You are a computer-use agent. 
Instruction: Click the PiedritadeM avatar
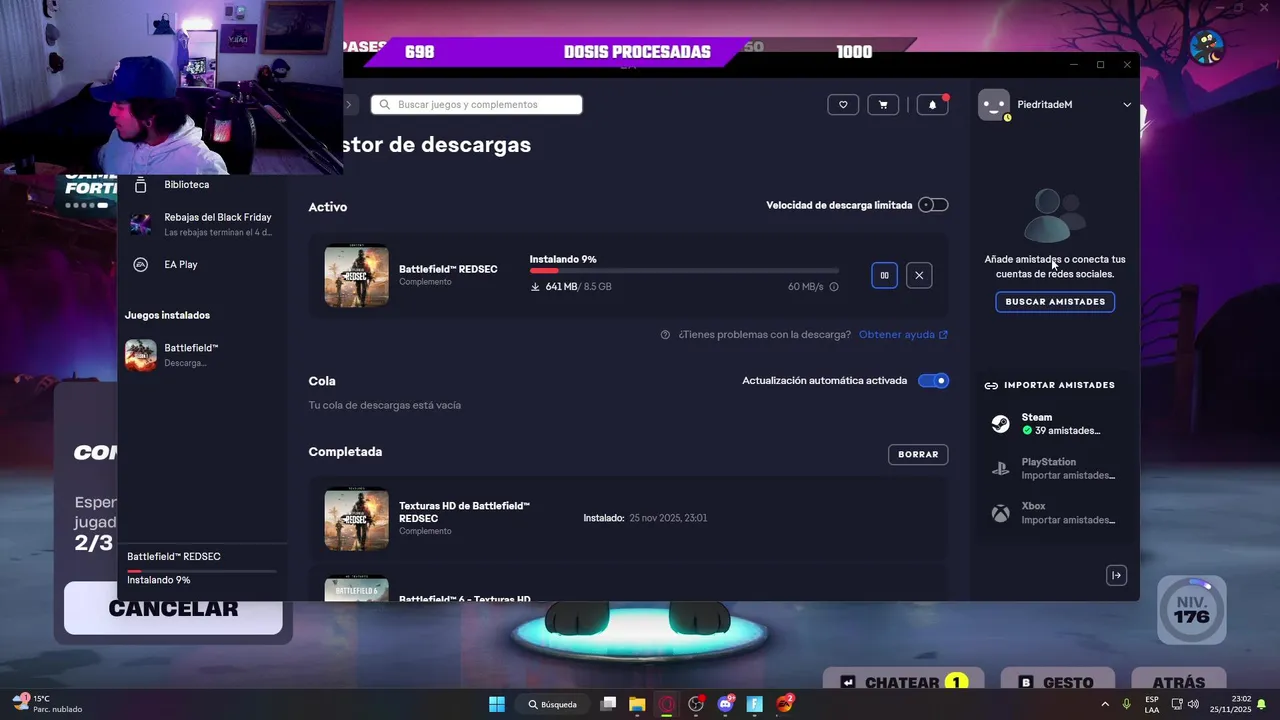[x=993, y=104]
